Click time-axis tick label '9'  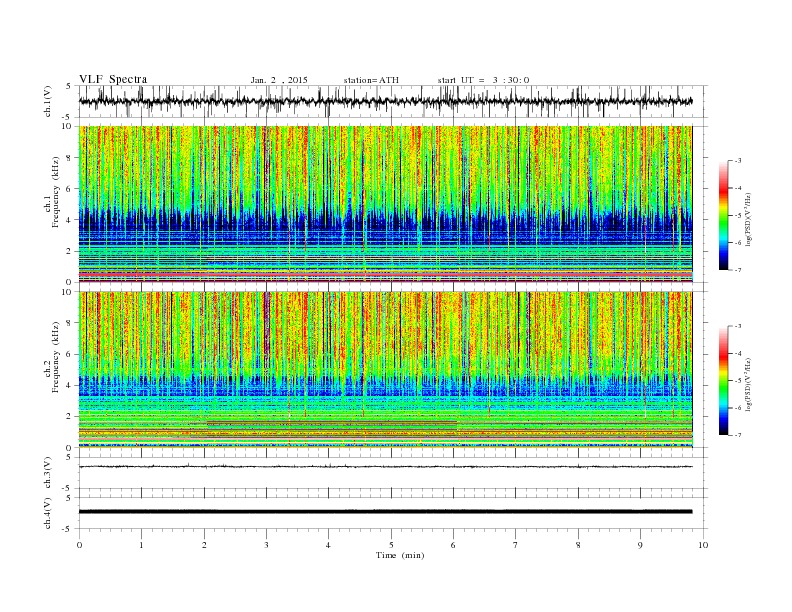[640, 545]
